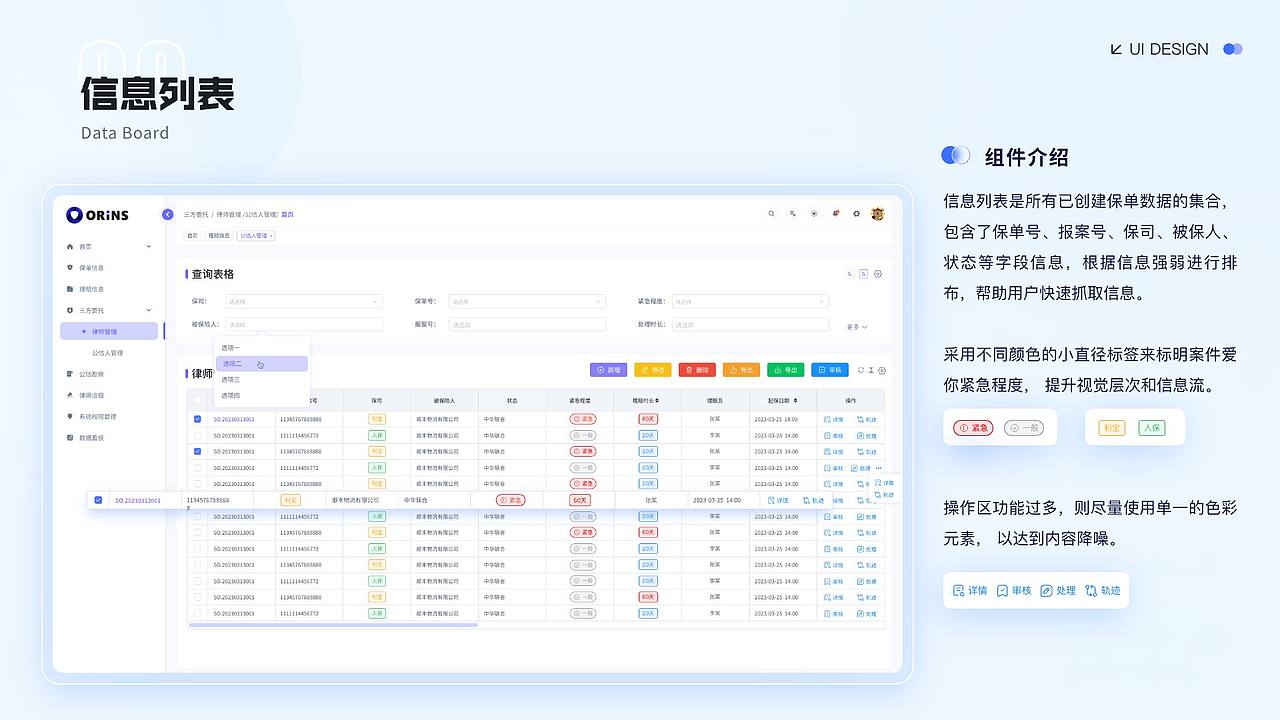
Task: Open the 保单号 dropdown in query form
Action: point(527,301)
